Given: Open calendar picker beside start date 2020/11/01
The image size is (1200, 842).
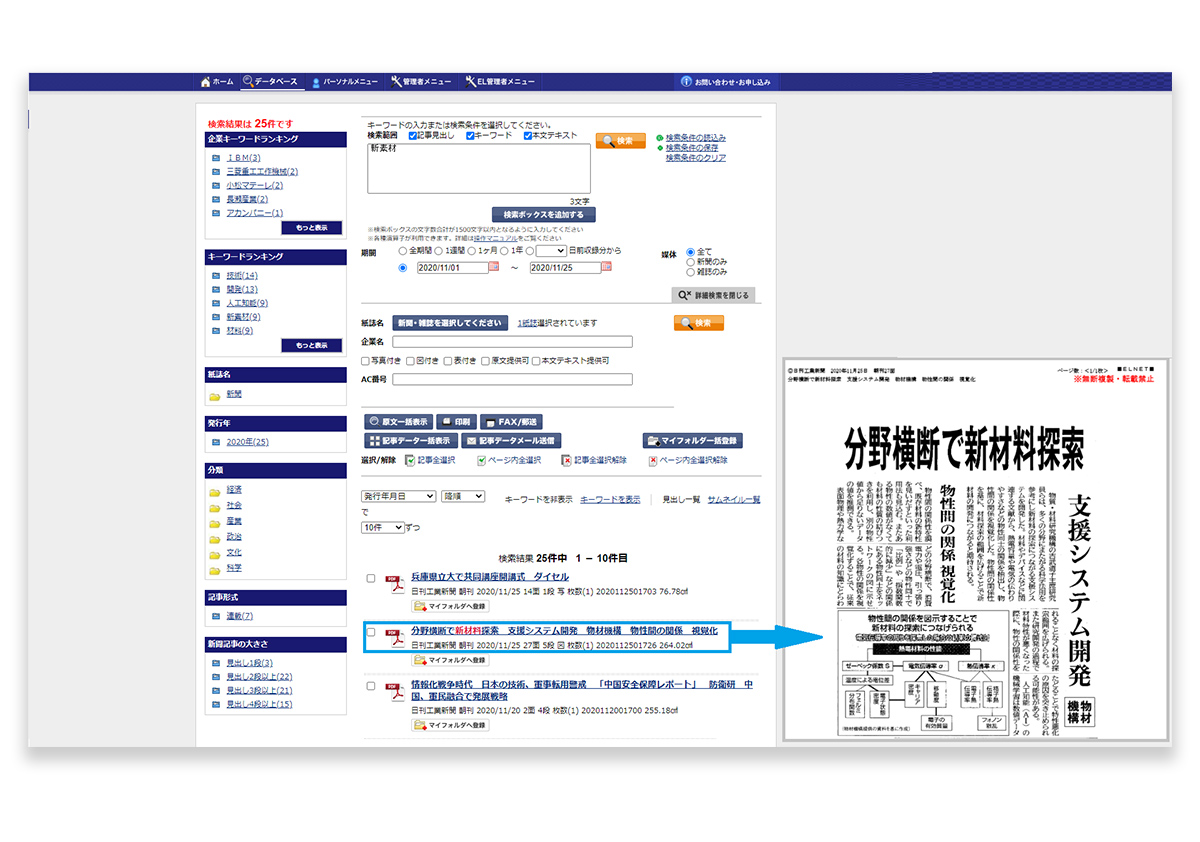Looking at the screenshot, I should (x=493, y=267).
